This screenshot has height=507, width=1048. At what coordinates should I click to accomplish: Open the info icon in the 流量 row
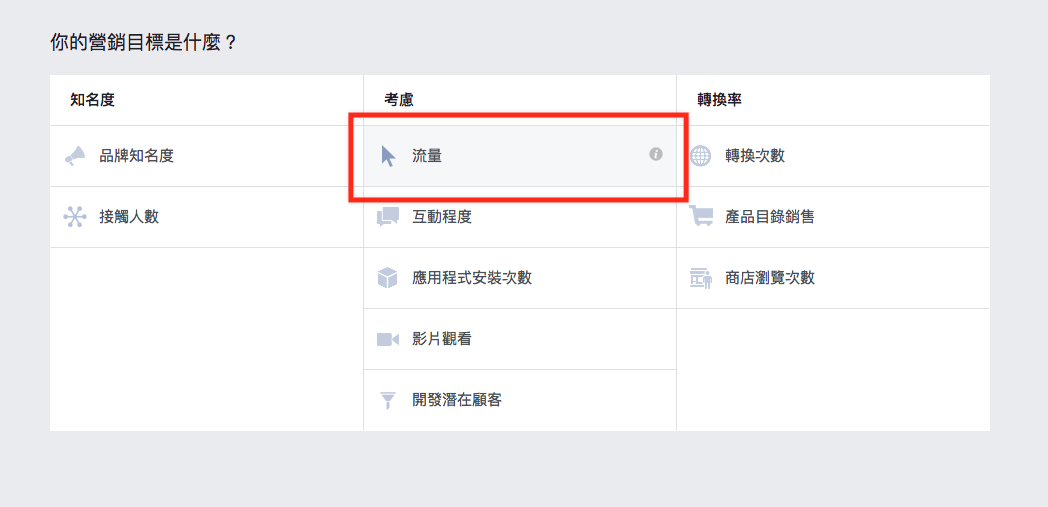tap(656, 154)
